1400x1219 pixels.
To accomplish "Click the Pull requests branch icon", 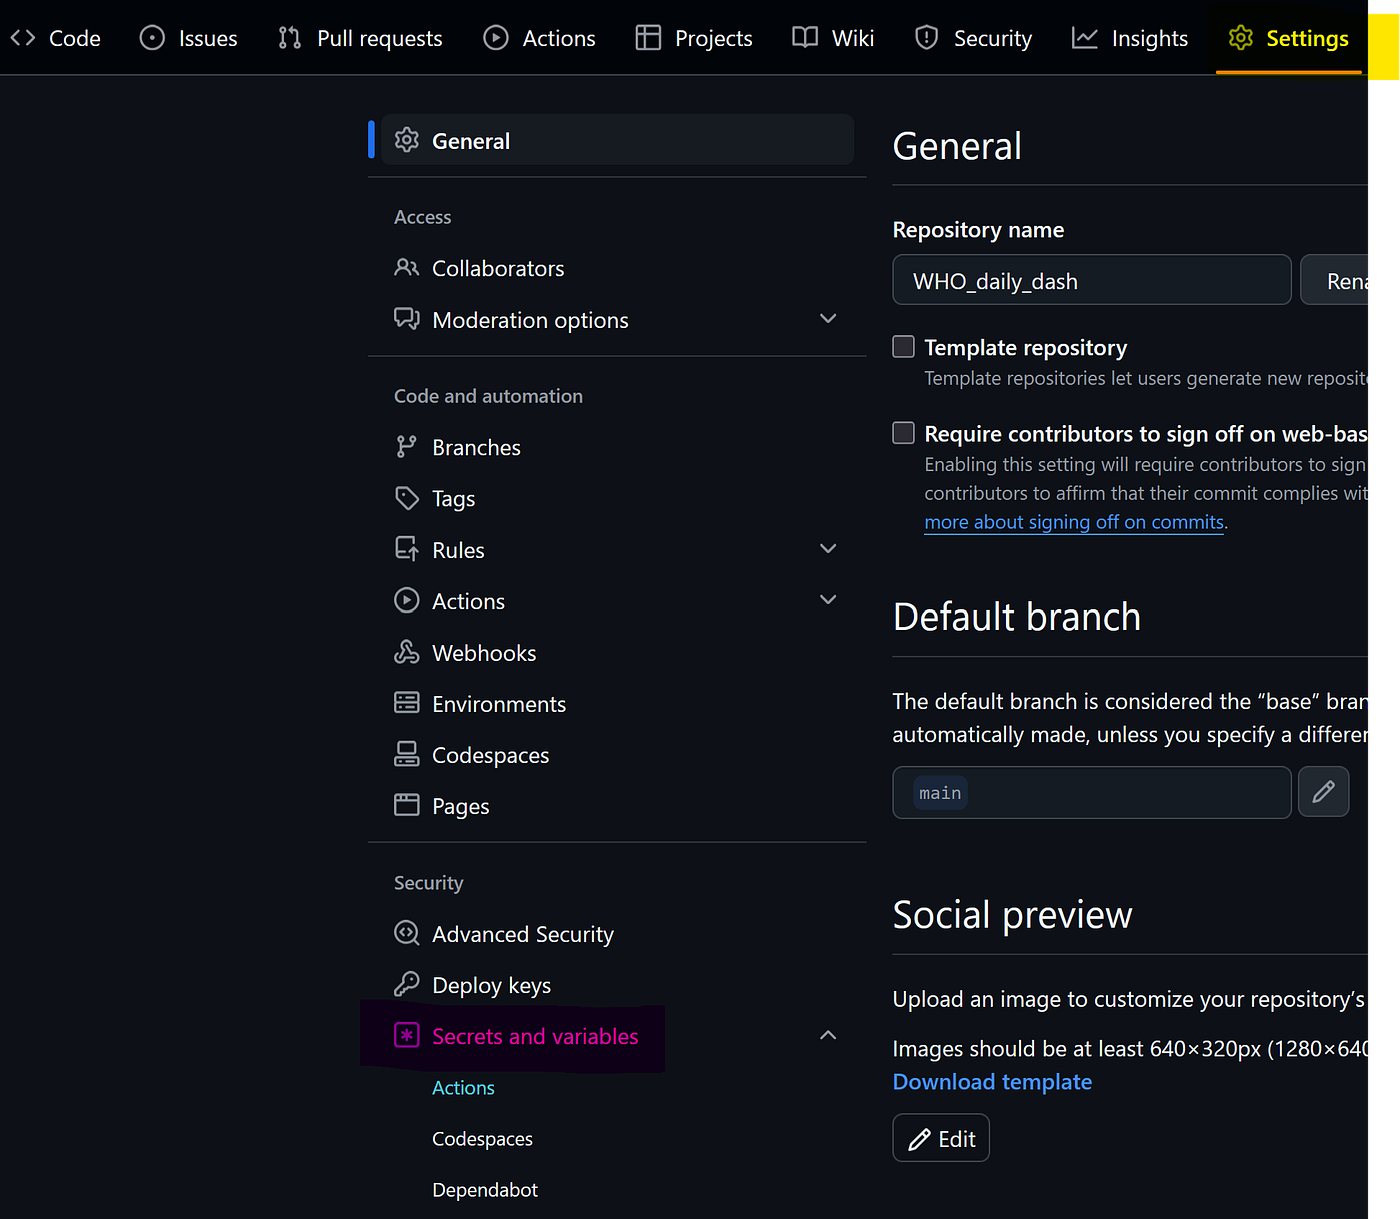I will (x=290, y=38).
